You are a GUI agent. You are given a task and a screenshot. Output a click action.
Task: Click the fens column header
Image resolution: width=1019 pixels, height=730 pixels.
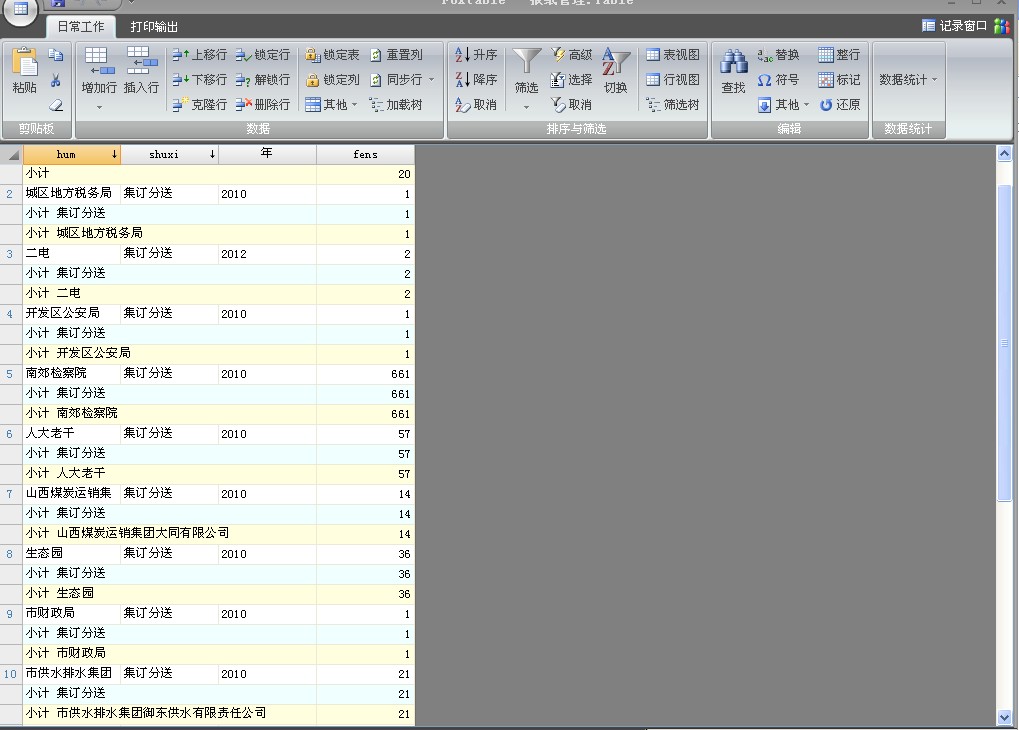coord(365,154)
